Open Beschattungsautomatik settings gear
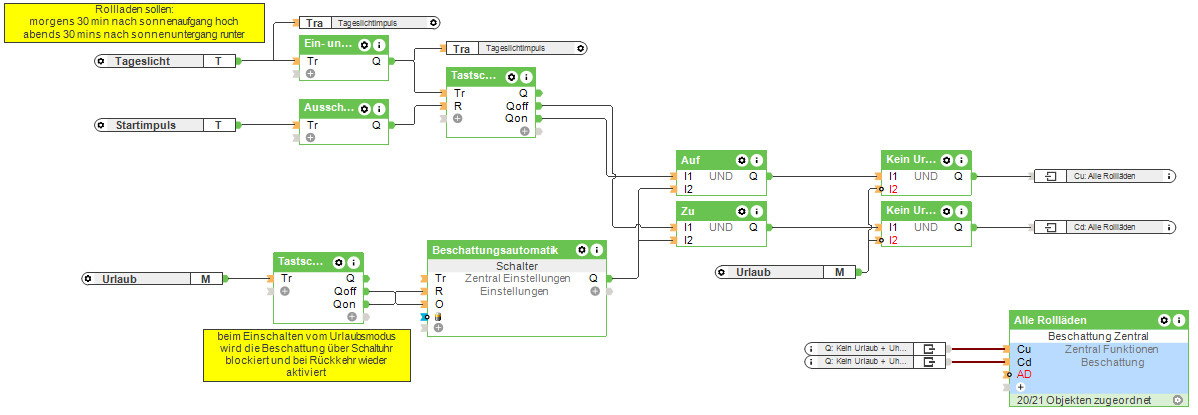The image size is (1198, 415). 581,250
